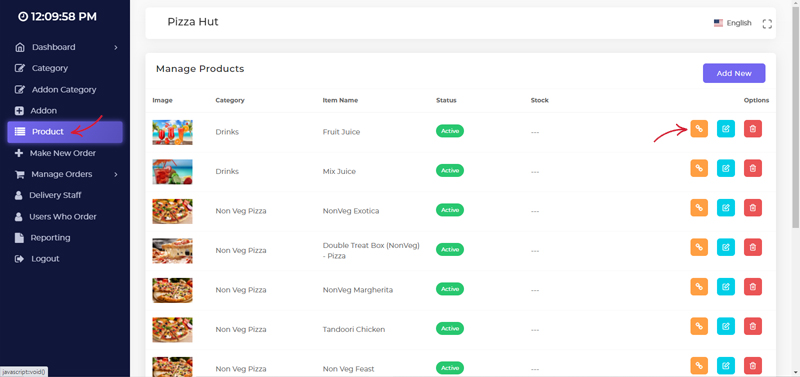The image size is (800, 377).
Task: Click the 'Manage Products' heading
Action: coord(200,69)
